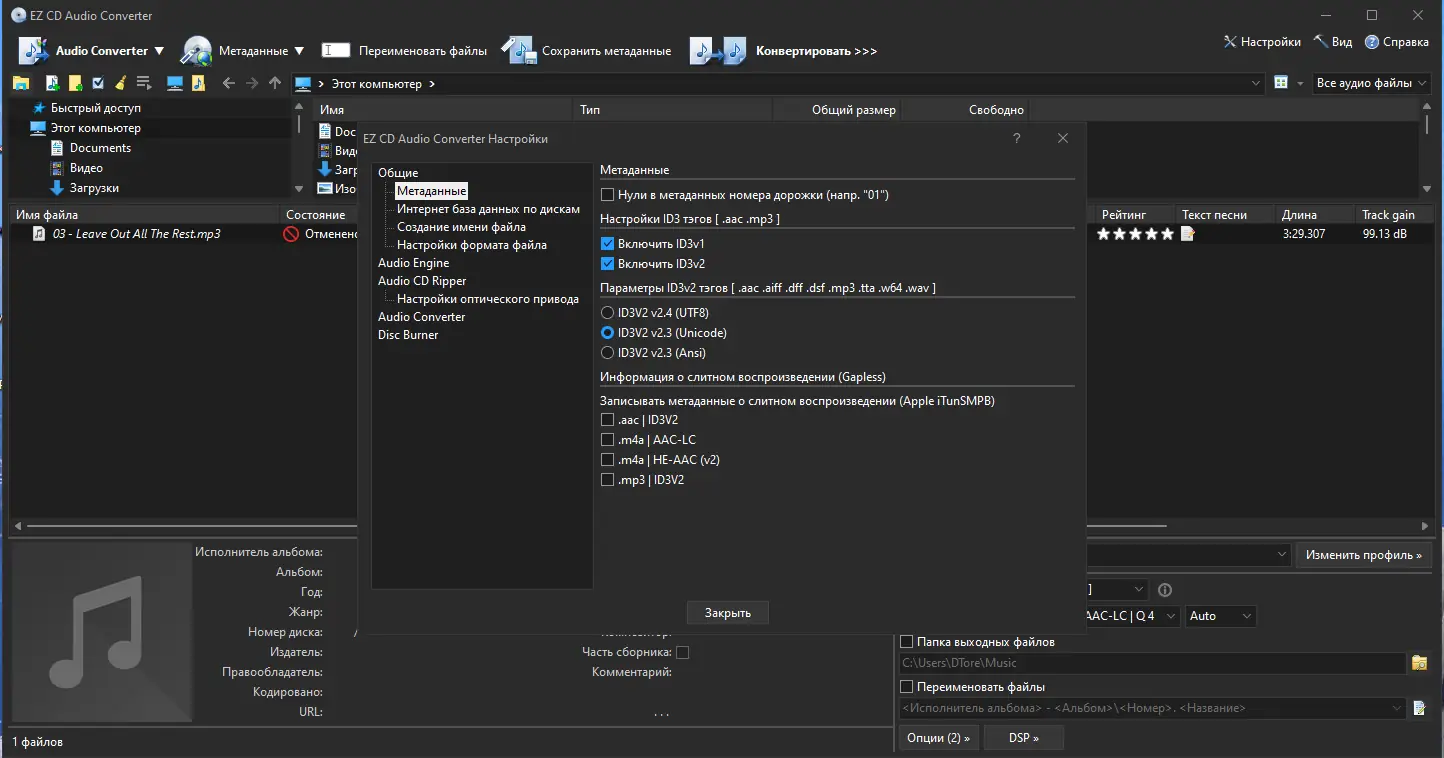This screenshot has width=1444, height=758.
Task: Click the Add Audio Files toolbar icon
Action: tap(50, 82)
